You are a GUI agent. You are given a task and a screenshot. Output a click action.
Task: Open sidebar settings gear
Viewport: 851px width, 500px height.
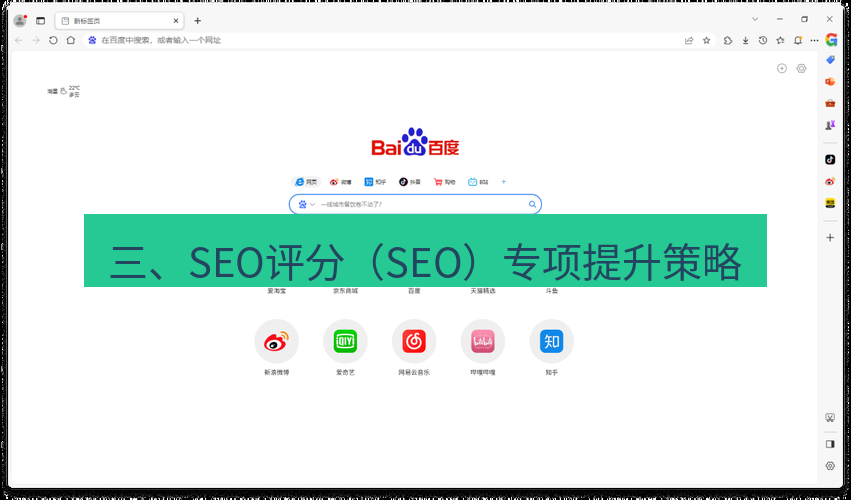(830, 466)
